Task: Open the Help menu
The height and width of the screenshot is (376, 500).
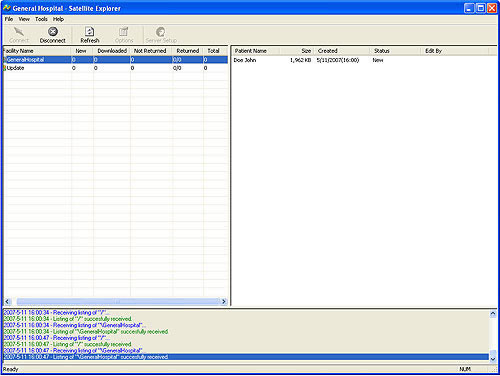Action: click(x=58, y=19)
